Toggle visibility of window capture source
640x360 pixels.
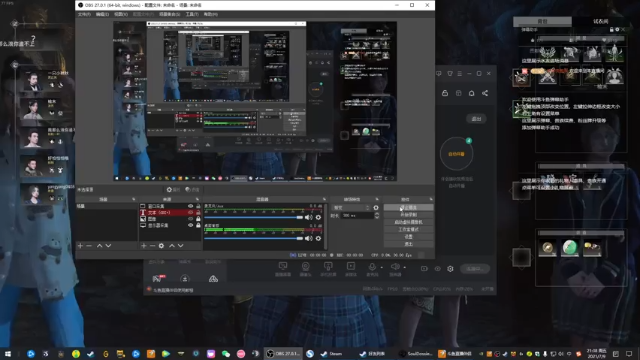[x=190, y=206]
